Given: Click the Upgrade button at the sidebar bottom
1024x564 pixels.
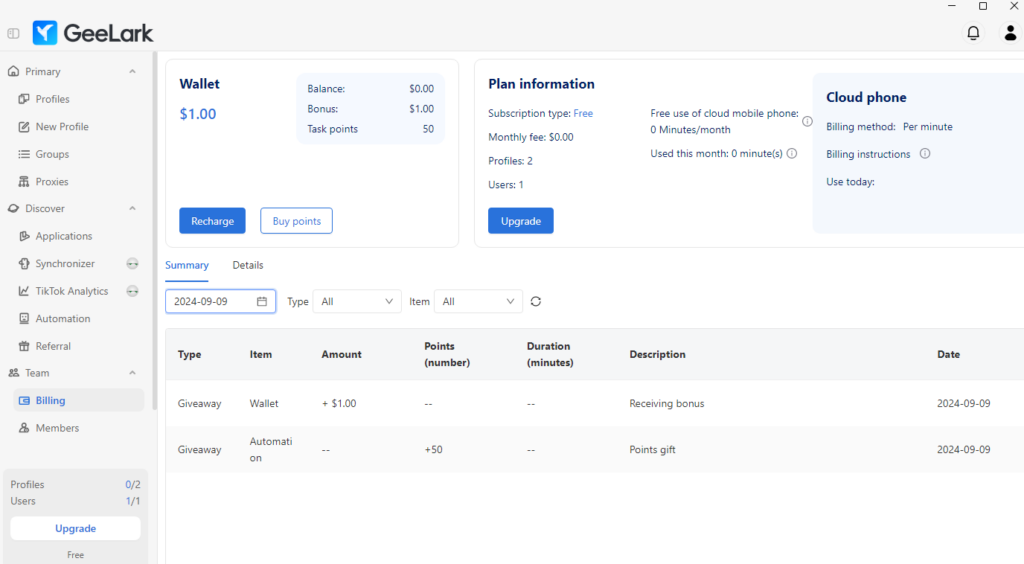Looking at the screenshot, I should pyautogui.click(x=75, y=528).
